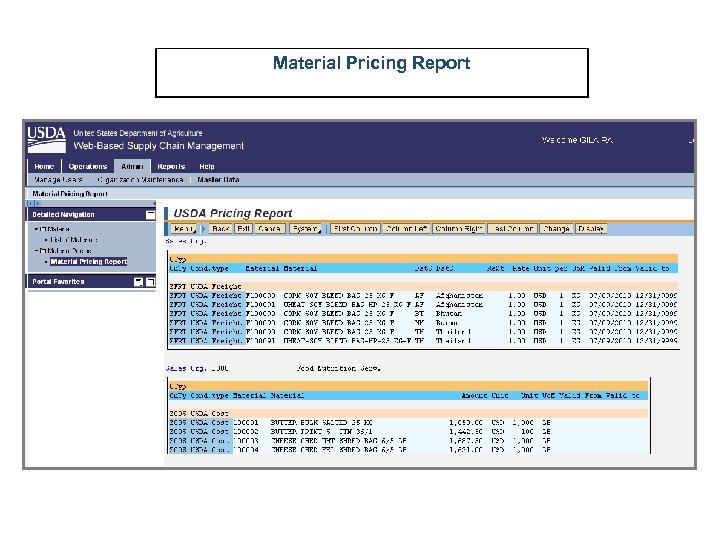Click 'Web-Based Supply Chain Management' title
This screenshot has height=540, width=720.
point(159,146)
